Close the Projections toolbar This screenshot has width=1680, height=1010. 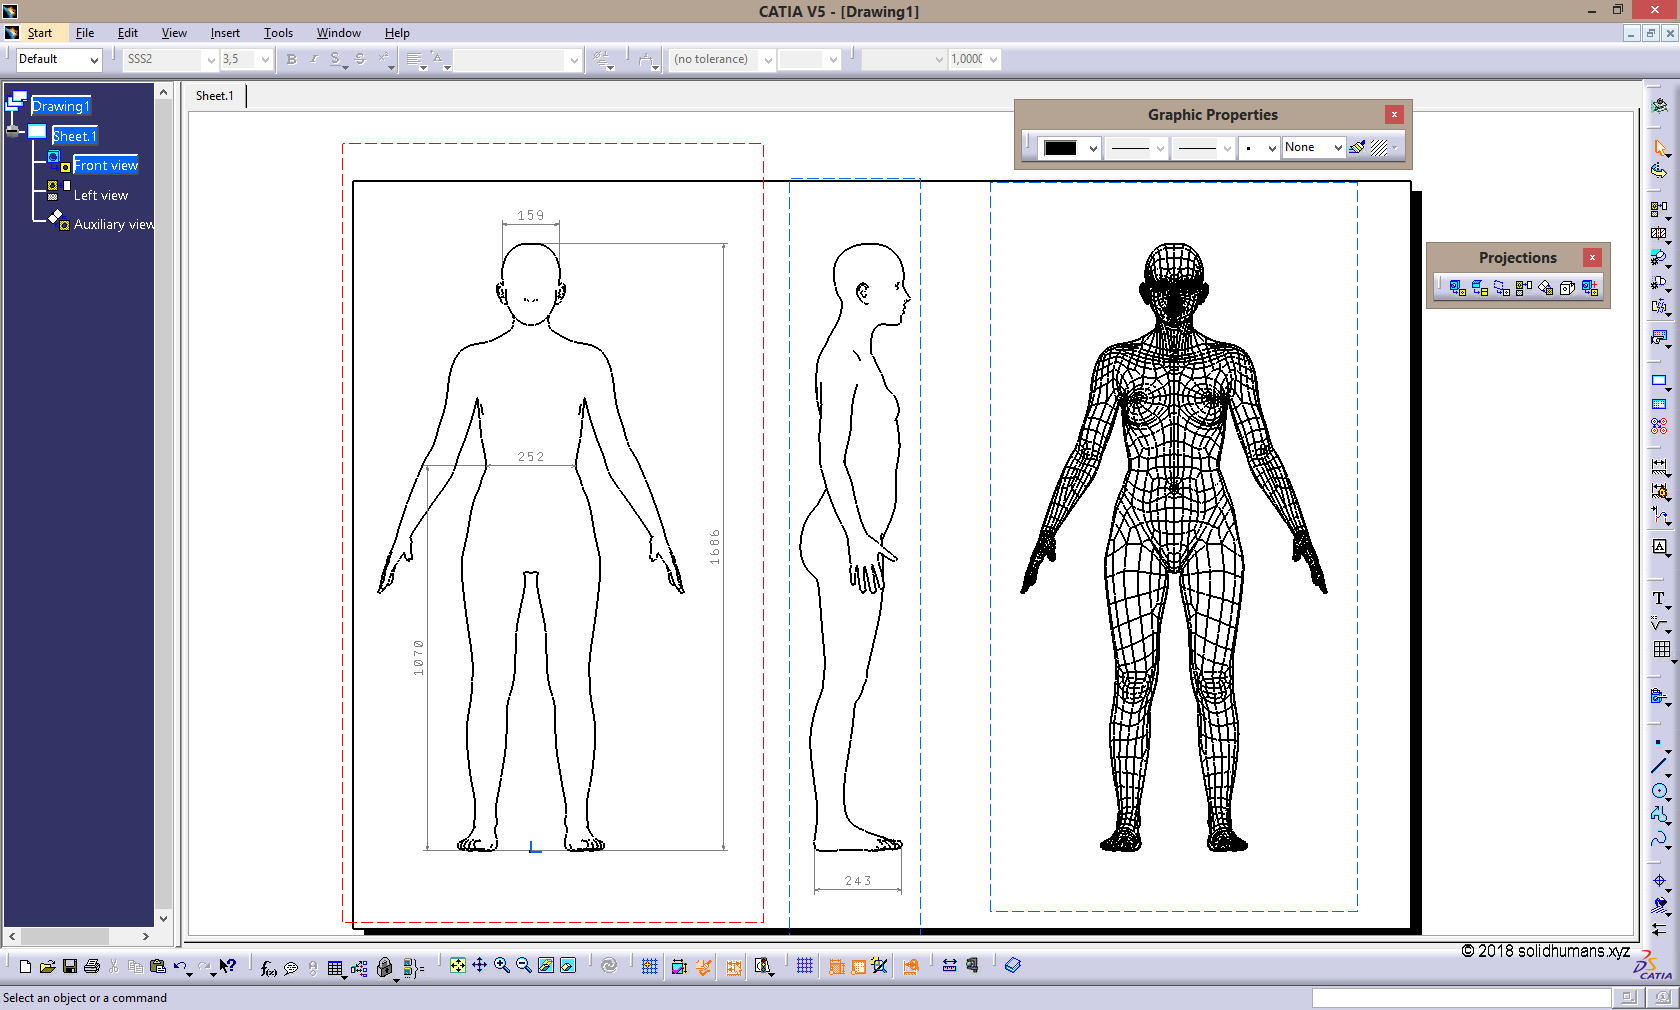pos(1592,257)
